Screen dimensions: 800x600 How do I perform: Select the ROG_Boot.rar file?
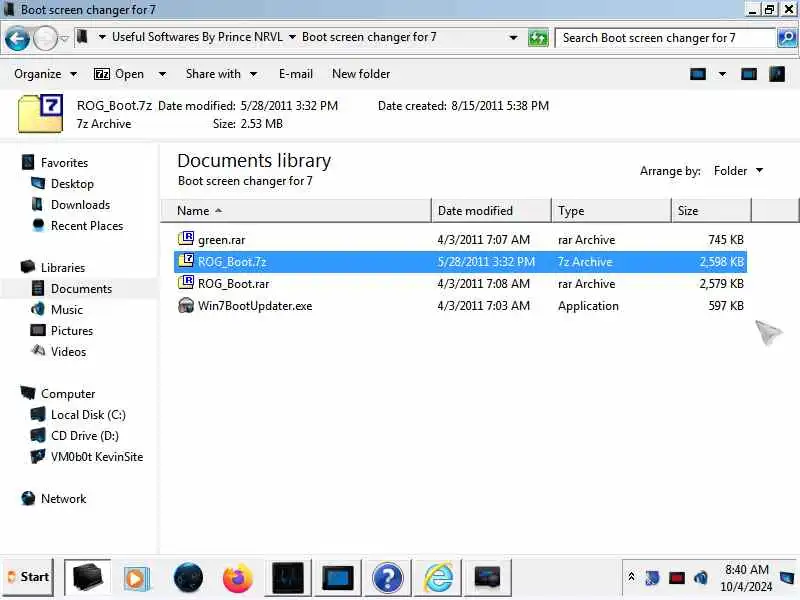pyautogui.click(x=460, y=284)
